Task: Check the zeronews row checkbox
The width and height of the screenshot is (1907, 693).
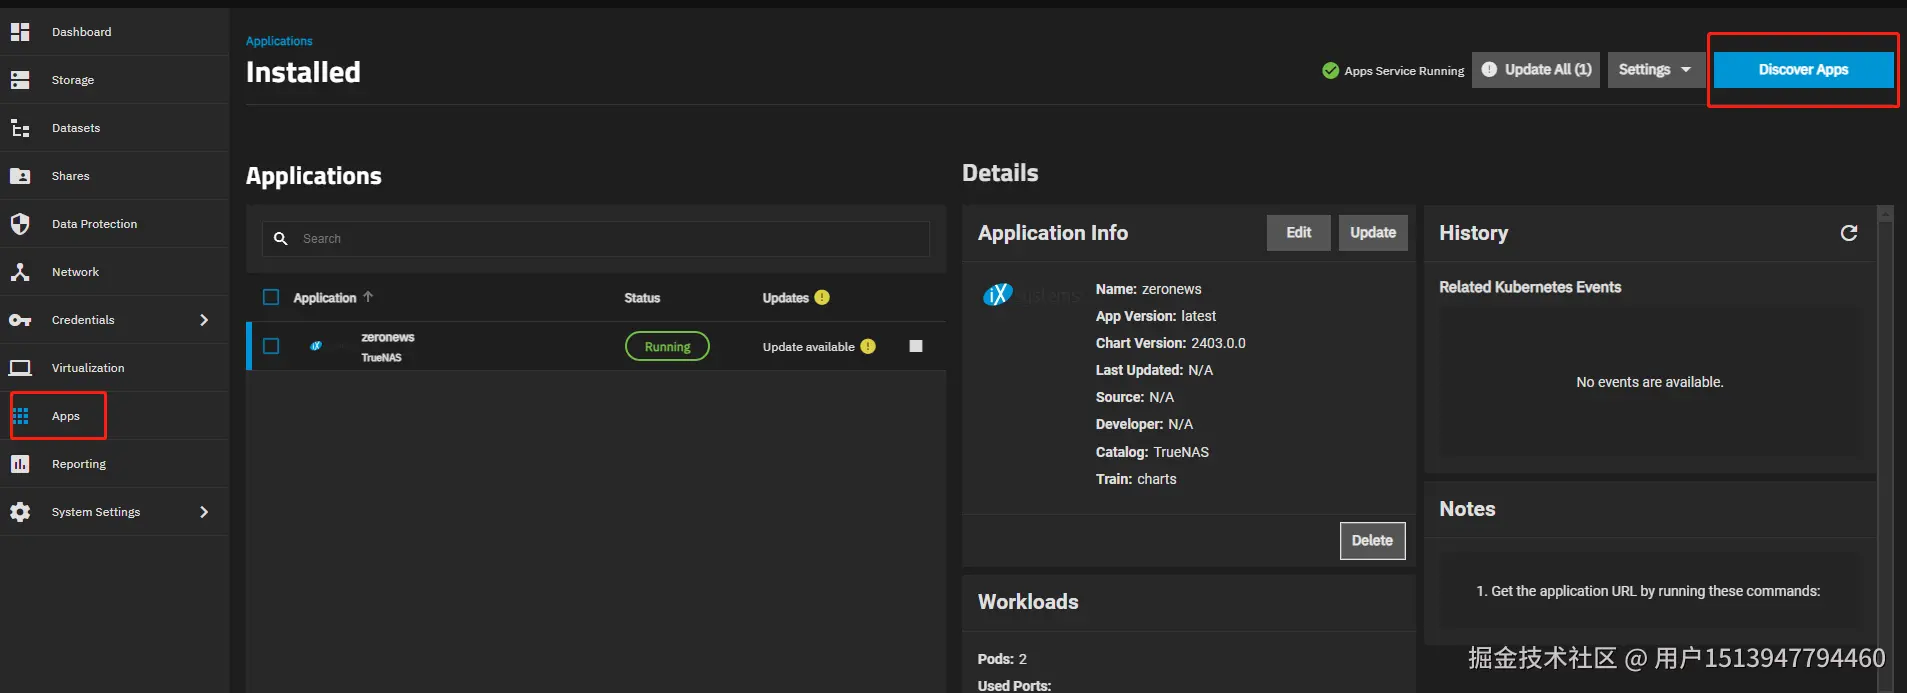Action: [271, 346]
